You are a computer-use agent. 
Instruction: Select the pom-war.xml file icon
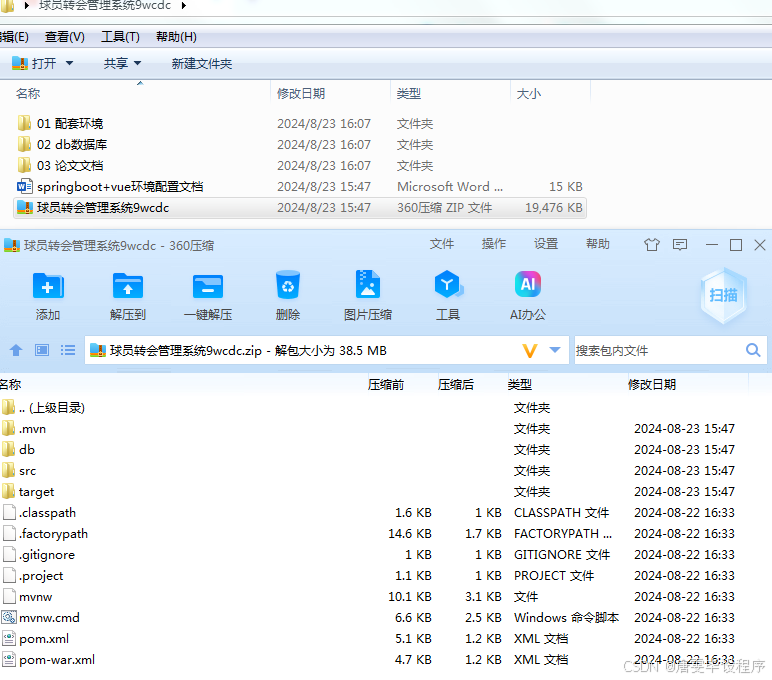point(8,659)
